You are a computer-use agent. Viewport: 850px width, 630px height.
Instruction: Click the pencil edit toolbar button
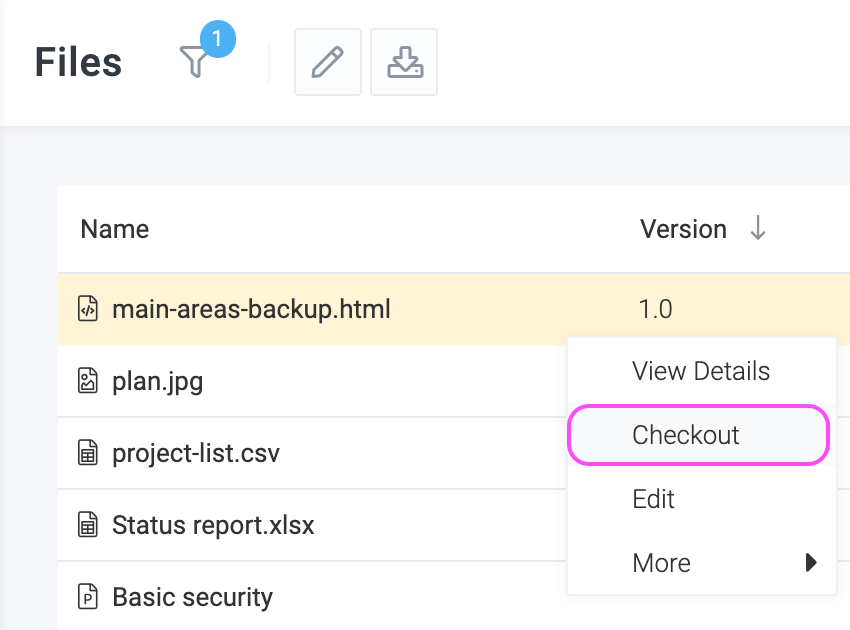point(327,62)
